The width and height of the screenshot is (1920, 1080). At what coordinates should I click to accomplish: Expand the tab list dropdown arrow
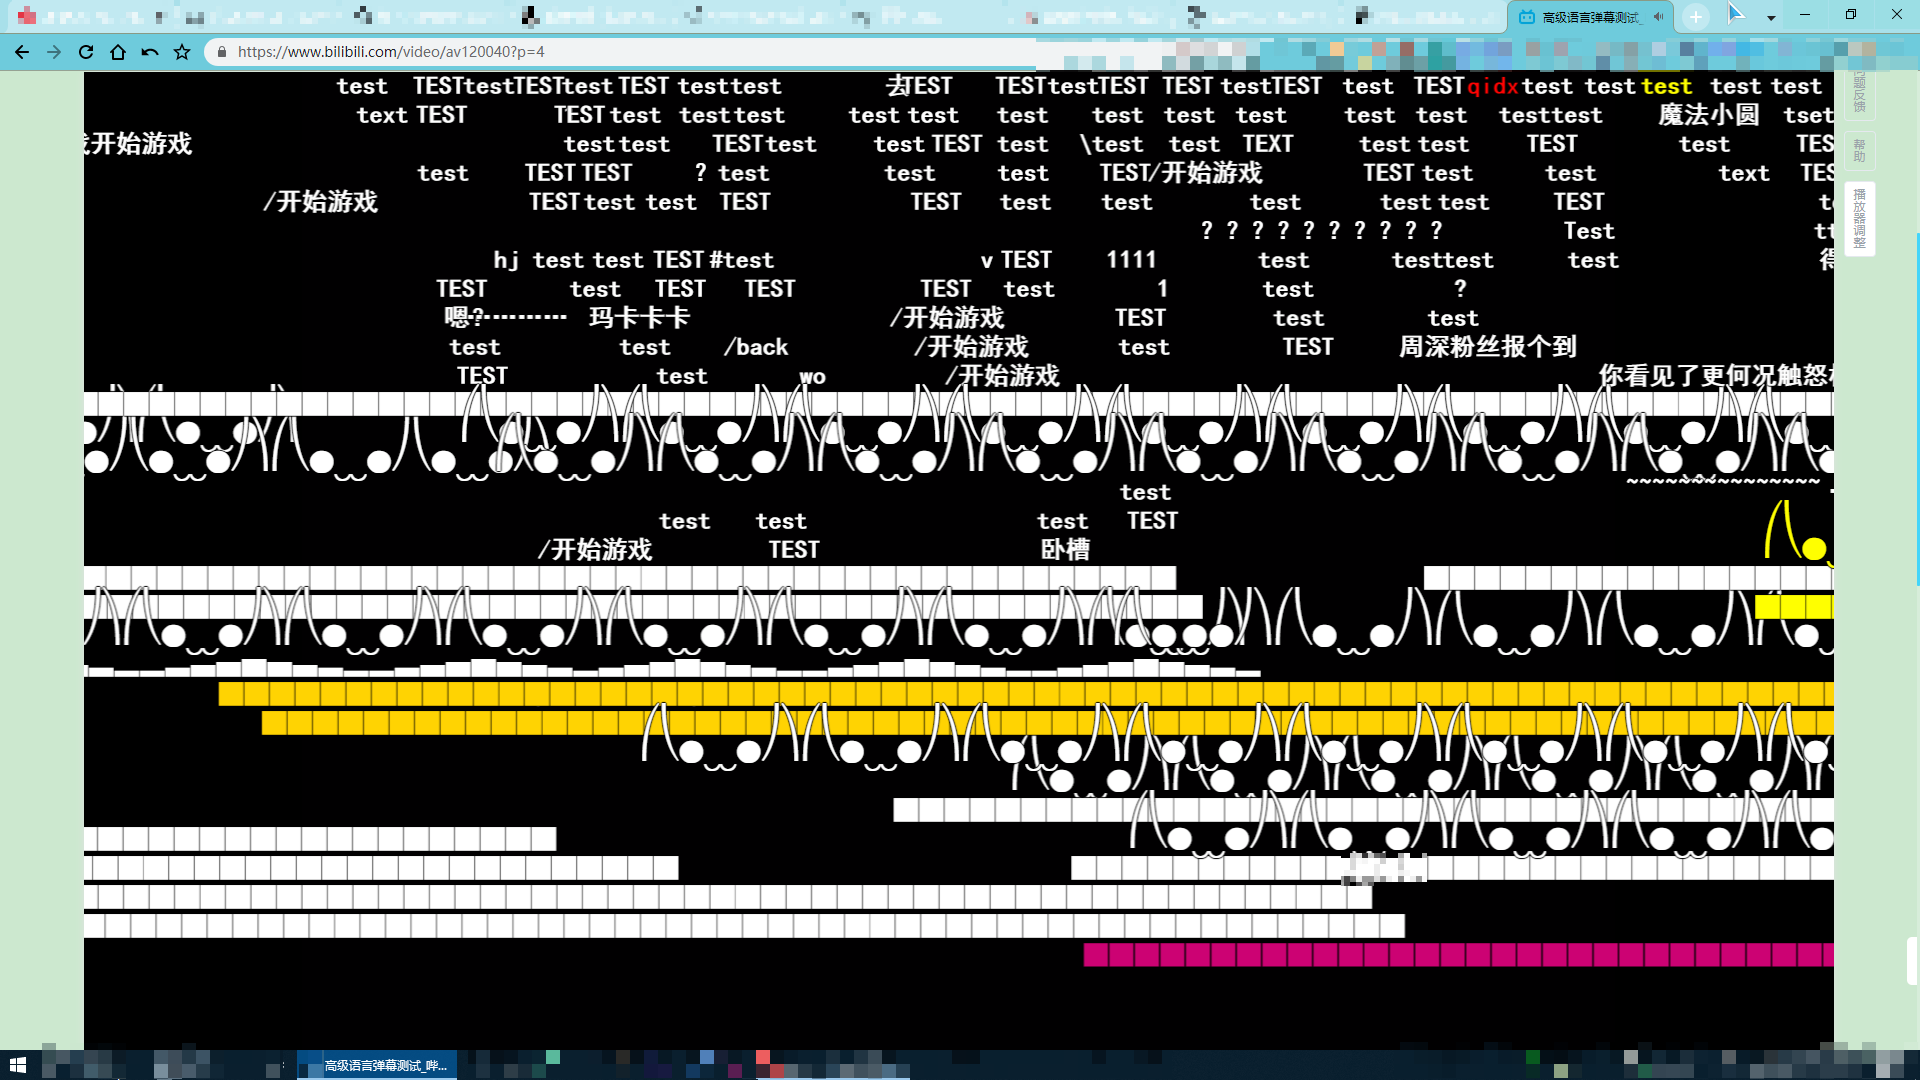pyautogui.click(x=1771, y=18)
